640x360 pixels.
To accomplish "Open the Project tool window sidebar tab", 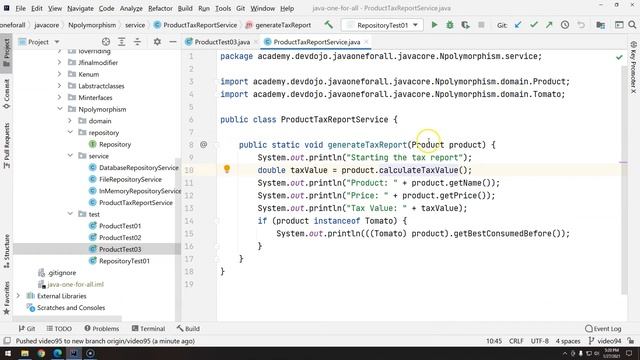I will (7, 52).
